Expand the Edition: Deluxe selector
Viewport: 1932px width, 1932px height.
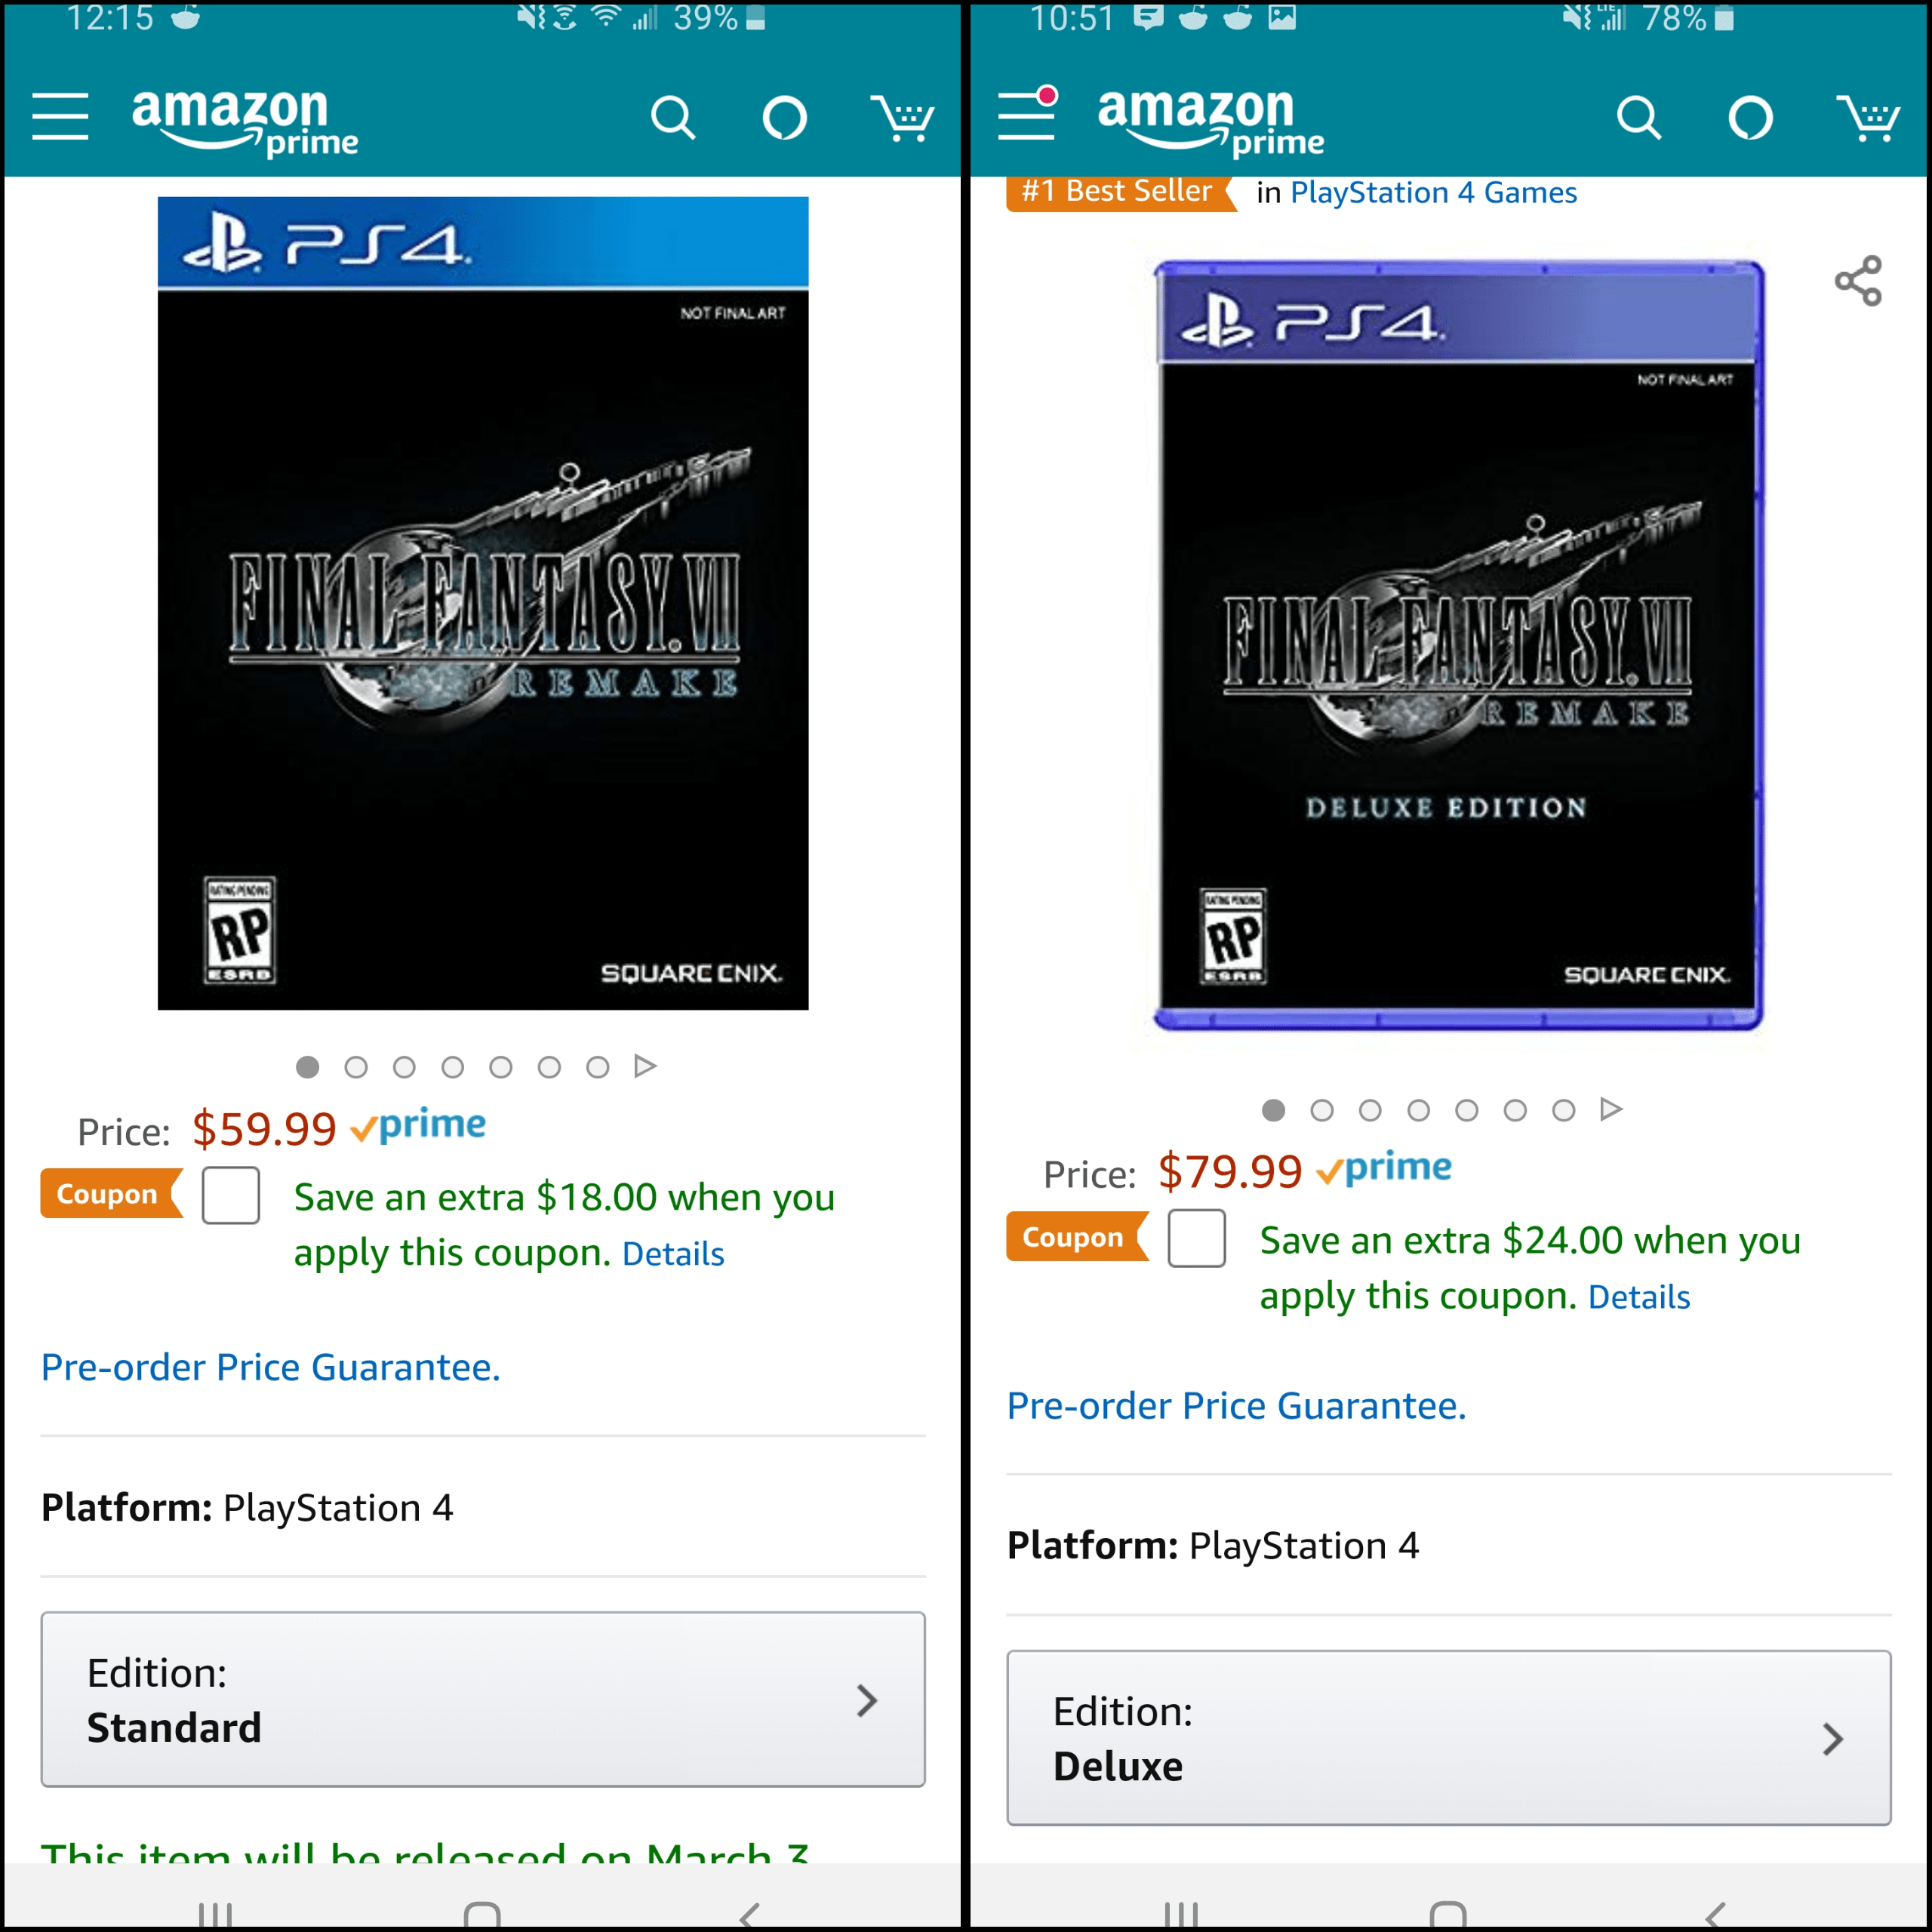click(1449, 1738)
